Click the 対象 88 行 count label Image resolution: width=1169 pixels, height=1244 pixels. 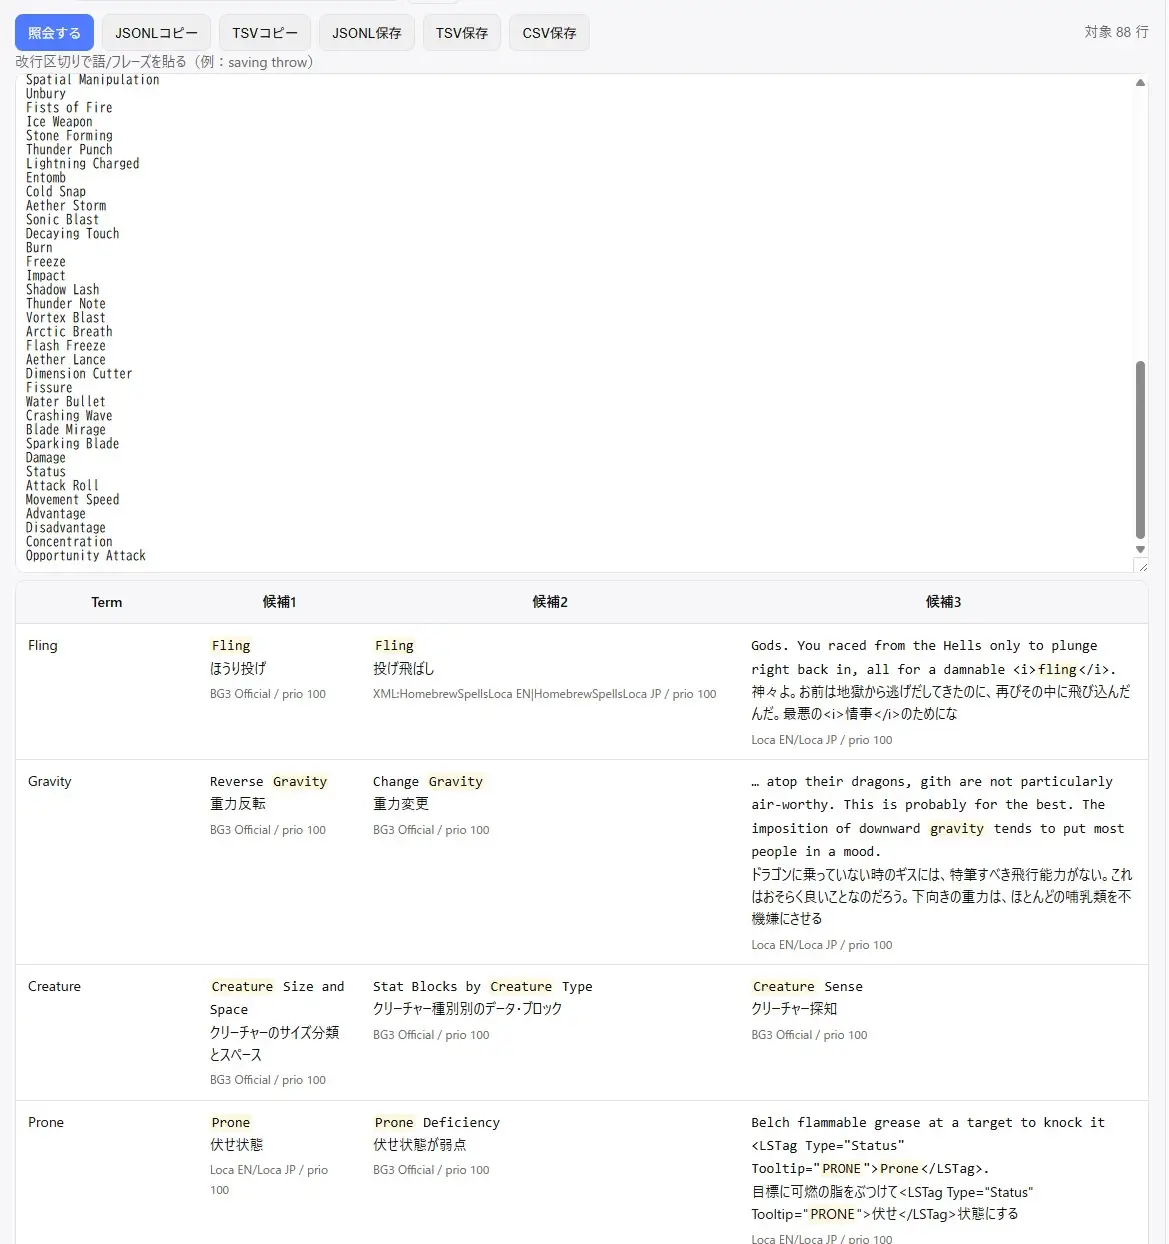[x=1117, y=32]
